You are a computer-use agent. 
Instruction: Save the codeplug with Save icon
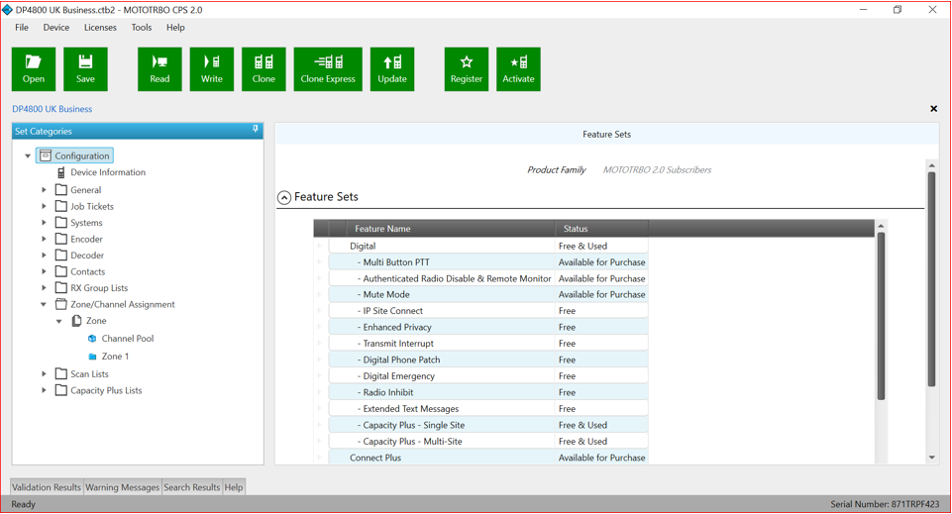[85, 69]
